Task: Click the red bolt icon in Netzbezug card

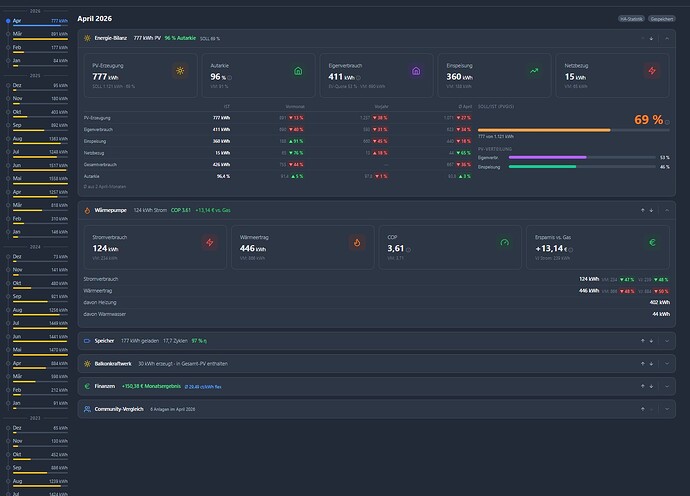Action: pyautogui.click(x=652, y=71)
